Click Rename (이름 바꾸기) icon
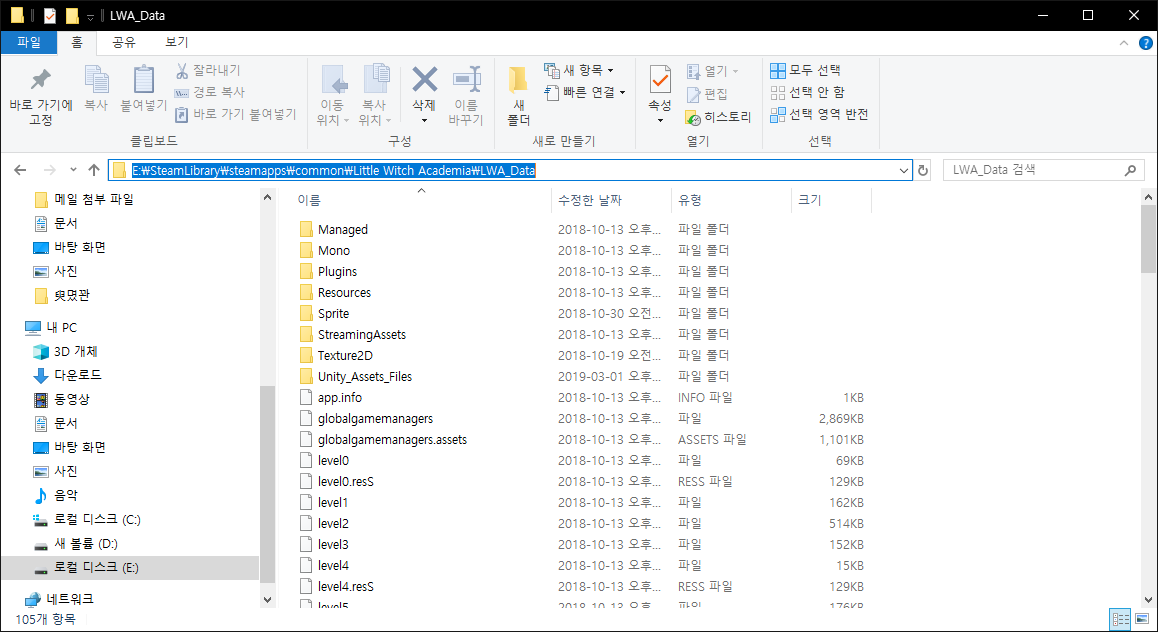The width and height of the screenshot is (1158, 632). 466,80
